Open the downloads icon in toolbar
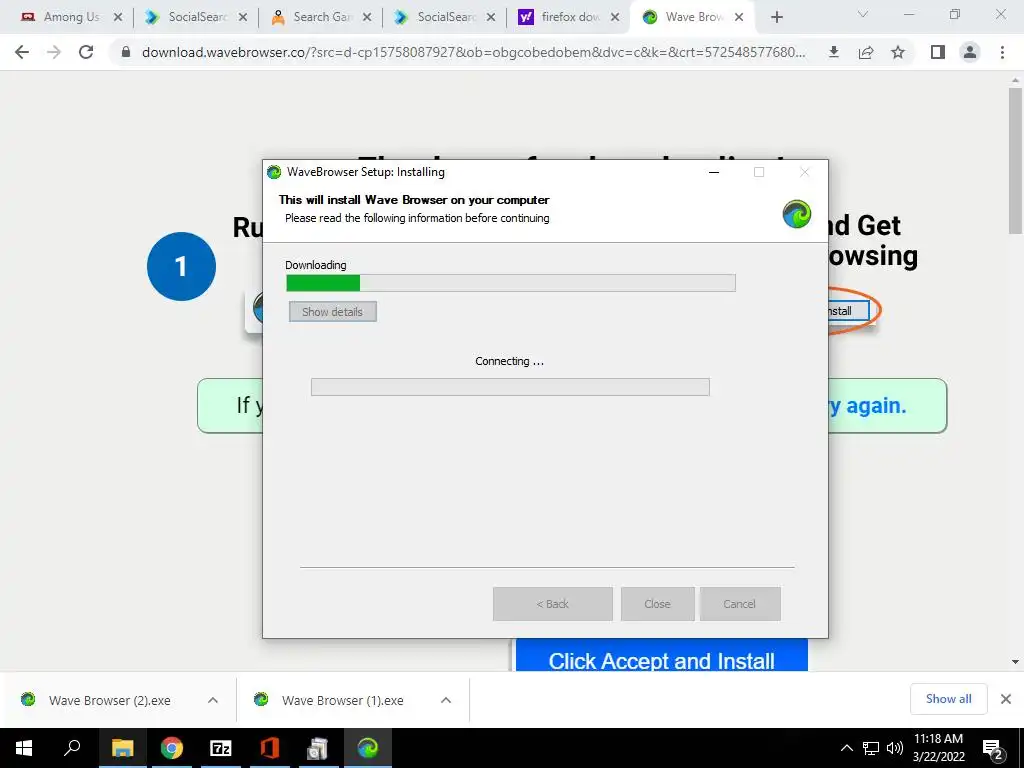 click(x=833, y=52)
